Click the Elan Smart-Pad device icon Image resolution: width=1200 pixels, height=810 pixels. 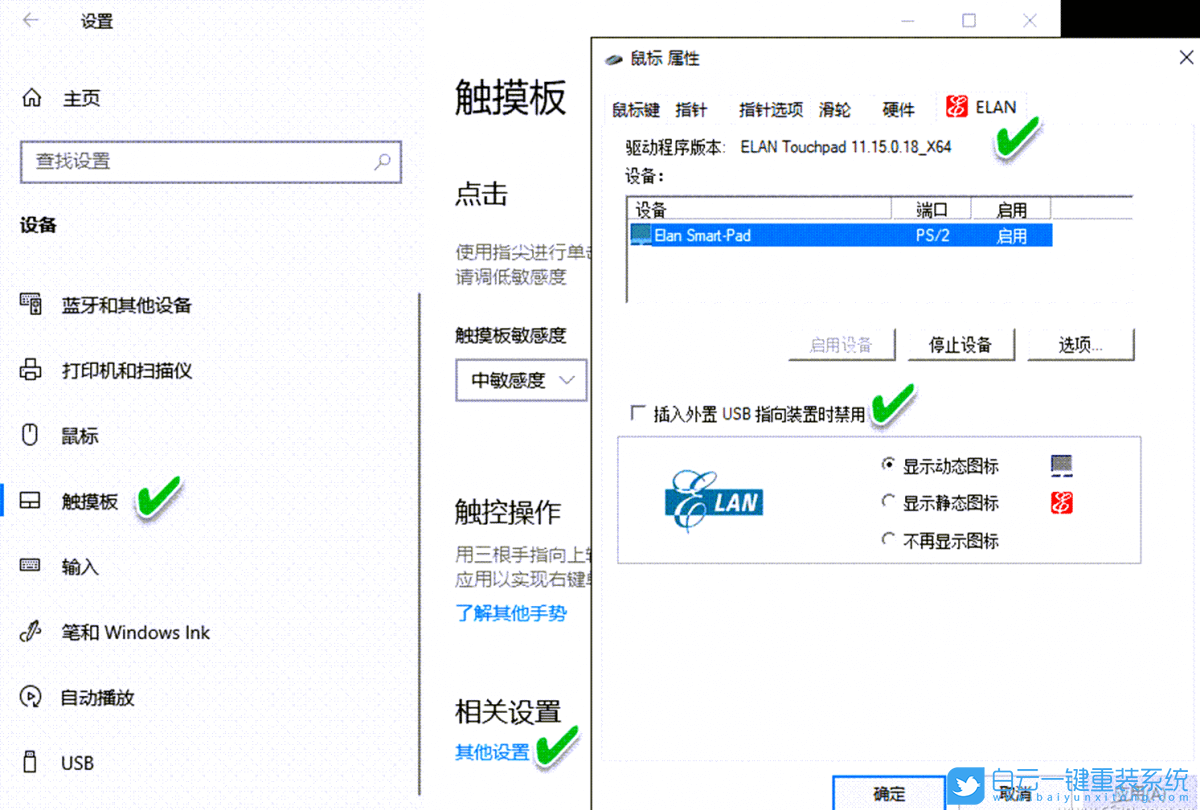point(640,235)
